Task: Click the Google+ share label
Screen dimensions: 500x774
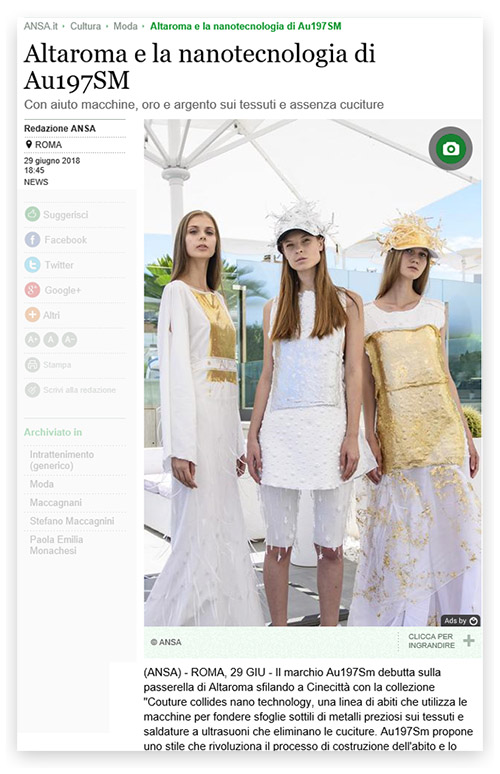Action: (x=63, y=290)
